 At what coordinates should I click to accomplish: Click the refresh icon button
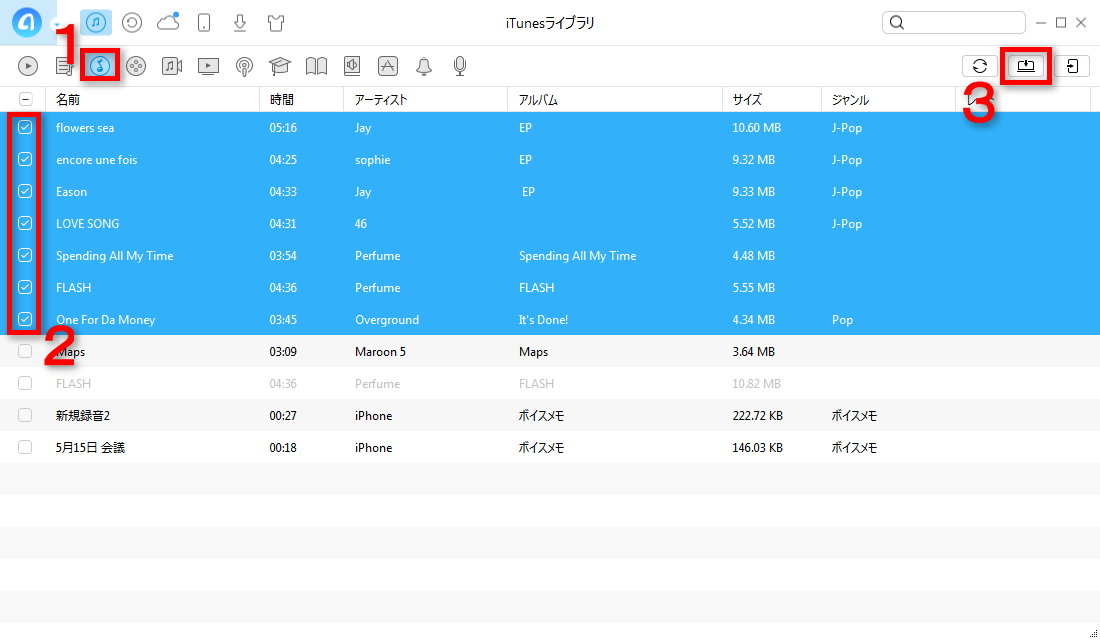980,66
